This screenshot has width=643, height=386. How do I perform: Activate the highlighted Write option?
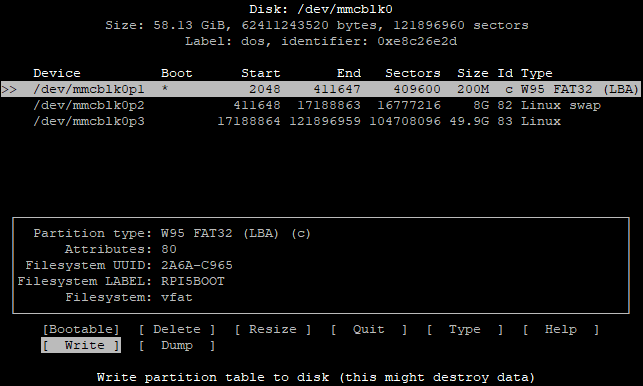[81, 345]
